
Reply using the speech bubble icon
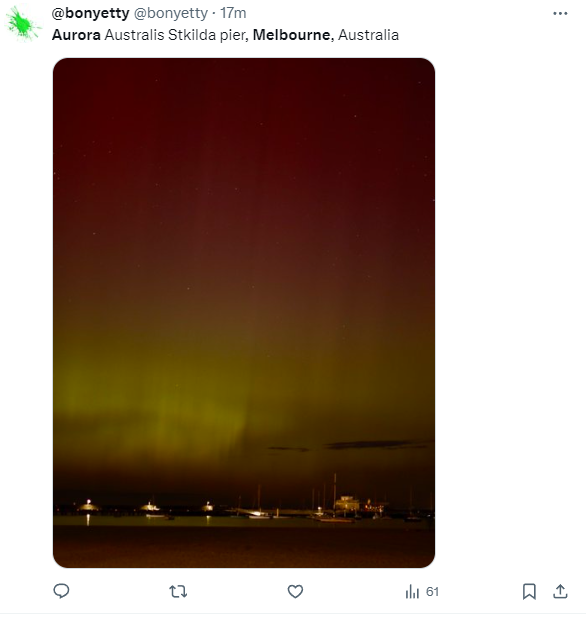(61, 591)
